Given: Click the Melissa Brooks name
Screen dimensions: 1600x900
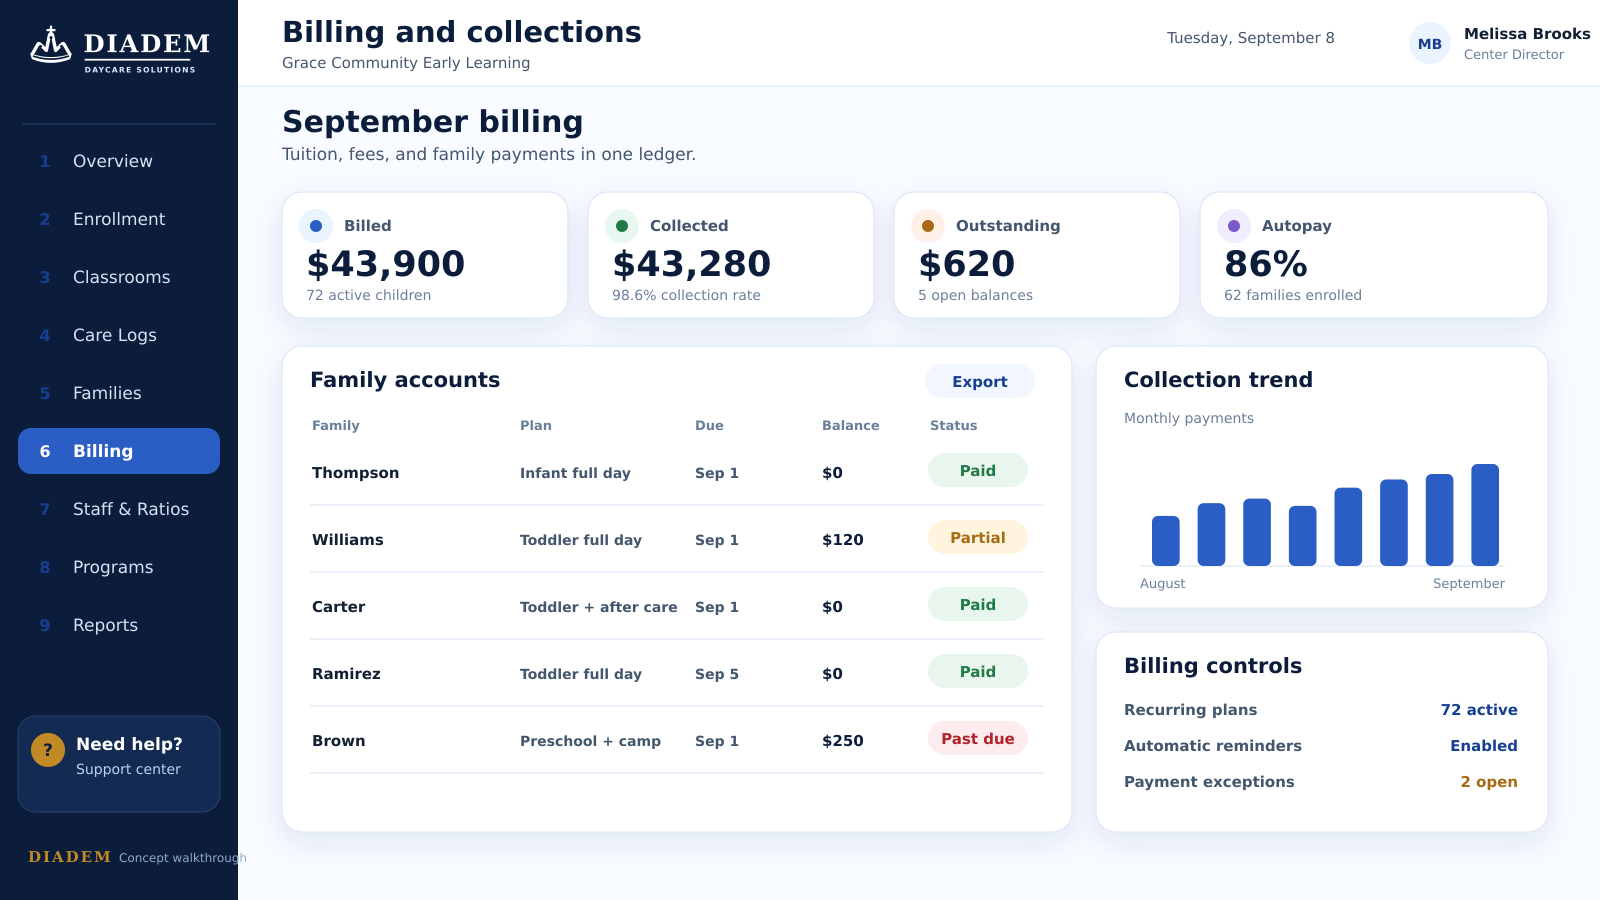Looking at the screenshot, I should pyautogui.click(x=1527, y=34).
